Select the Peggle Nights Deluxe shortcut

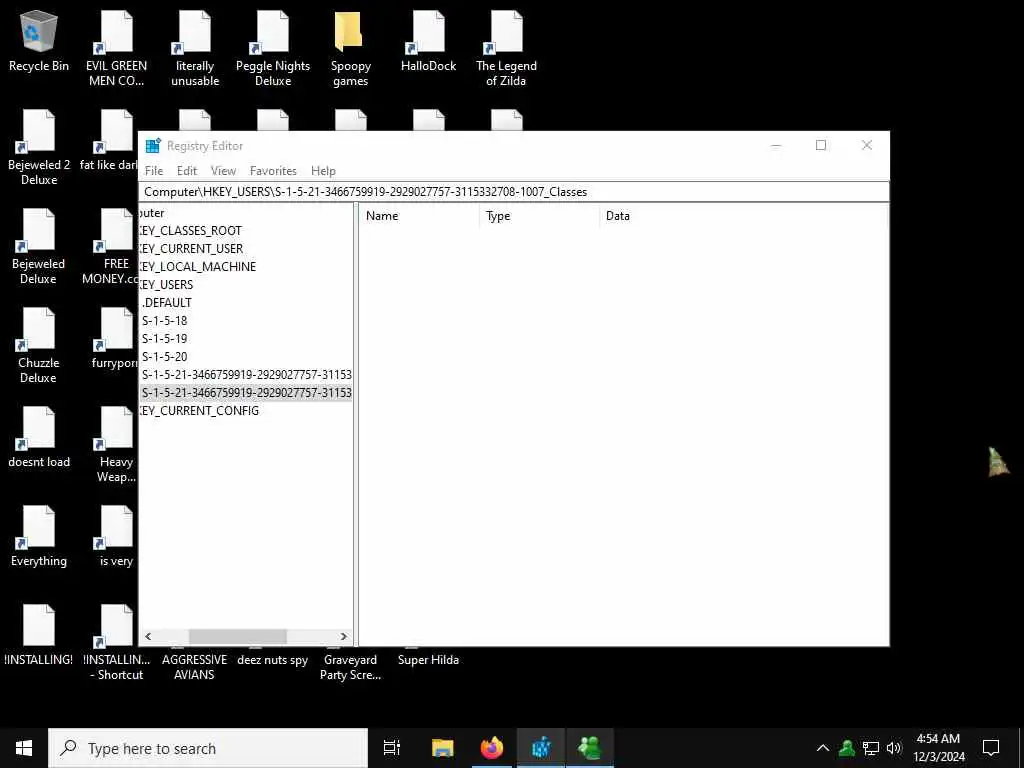273,49
